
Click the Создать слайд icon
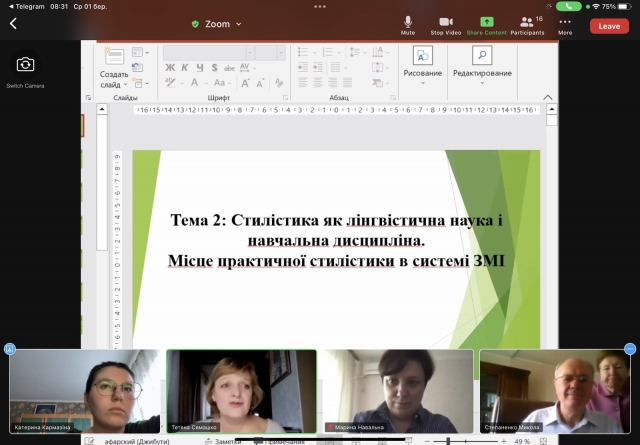pos(114,64)
